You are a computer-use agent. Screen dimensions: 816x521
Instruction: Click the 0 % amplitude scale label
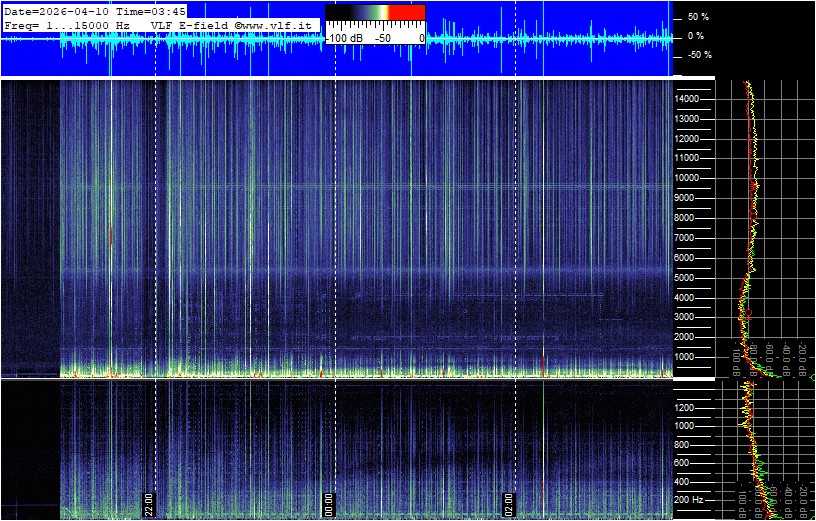[697, 36]
